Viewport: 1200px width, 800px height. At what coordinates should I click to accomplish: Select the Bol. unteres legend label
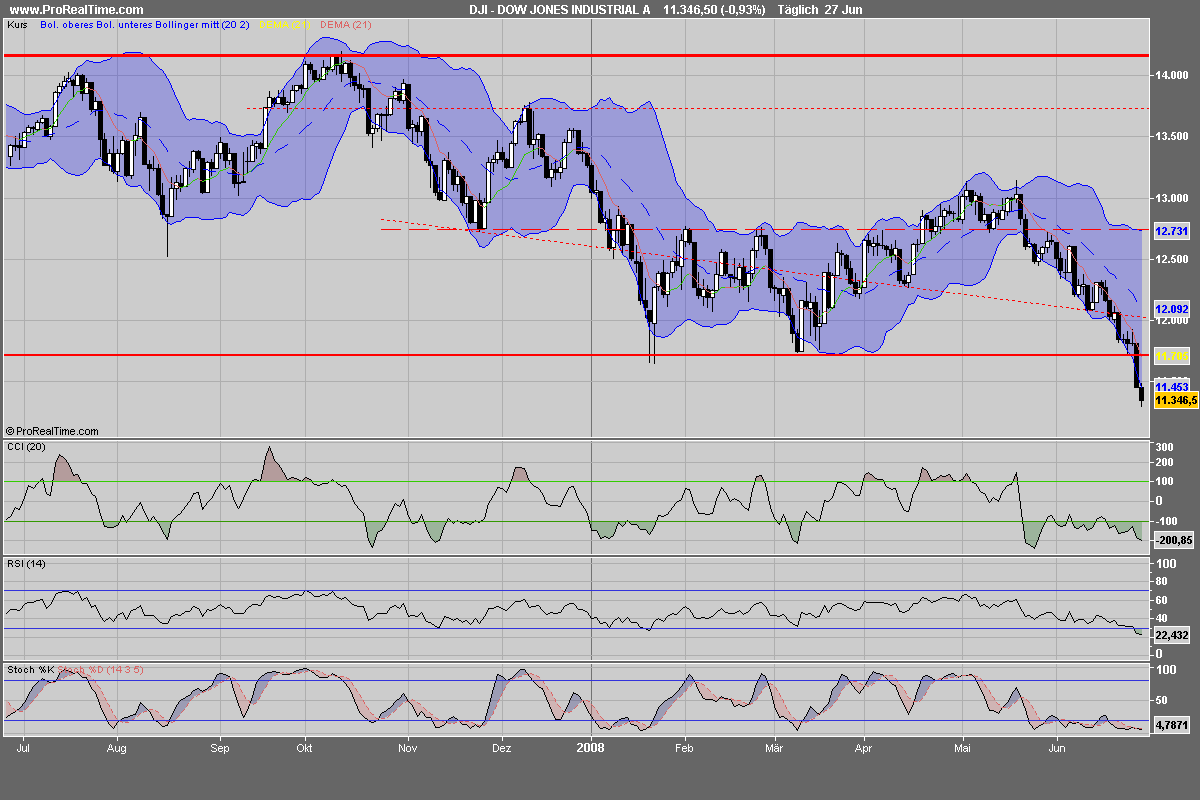pyautogui.click(x=125, y=24)
